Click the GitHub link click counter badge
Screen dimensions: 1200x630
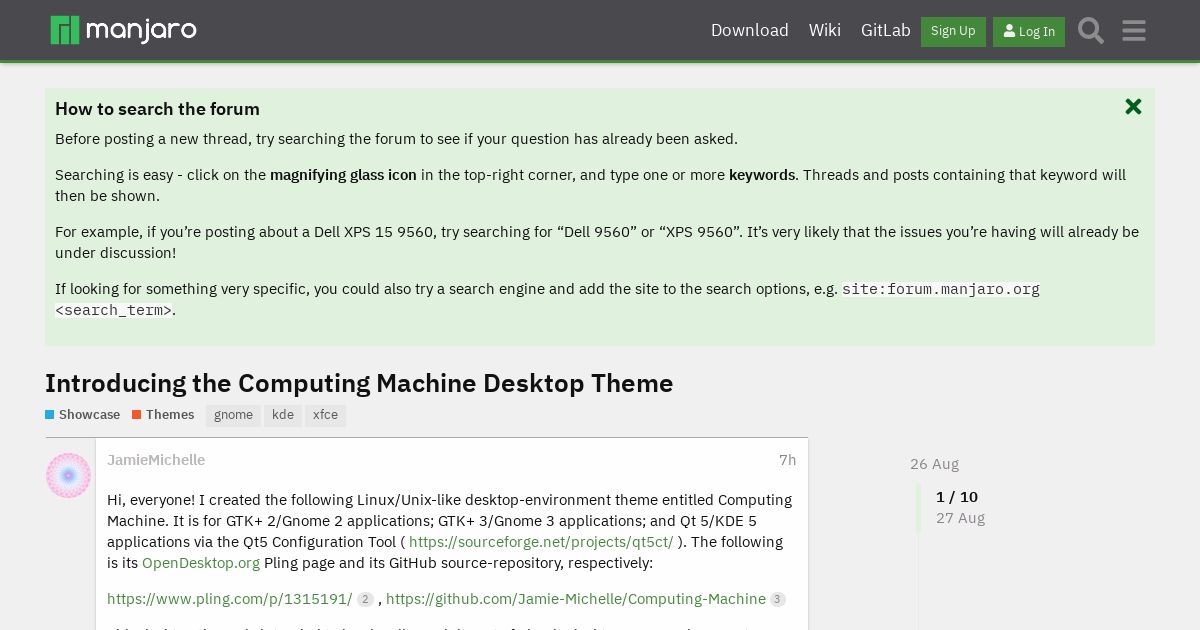pos(778,600)
